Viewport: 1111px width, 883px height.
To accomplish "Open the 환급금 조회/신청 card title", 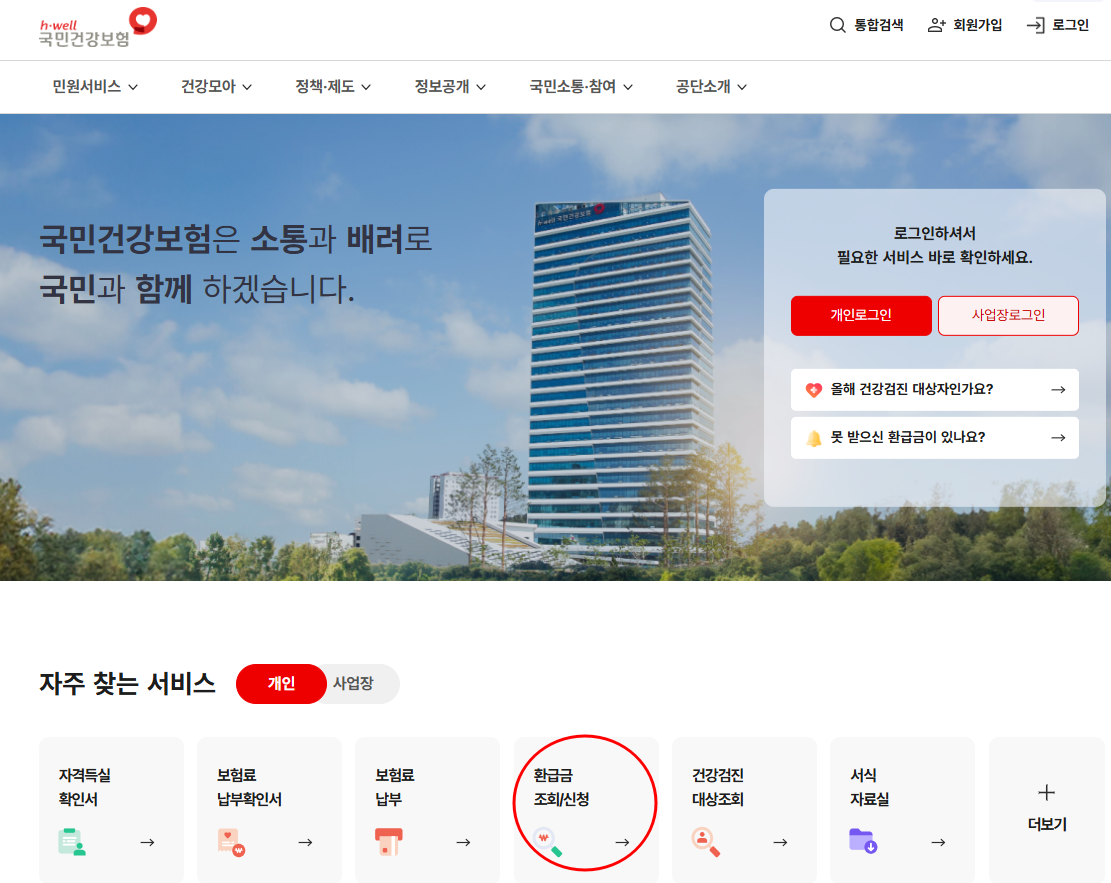I will point(561,787).
